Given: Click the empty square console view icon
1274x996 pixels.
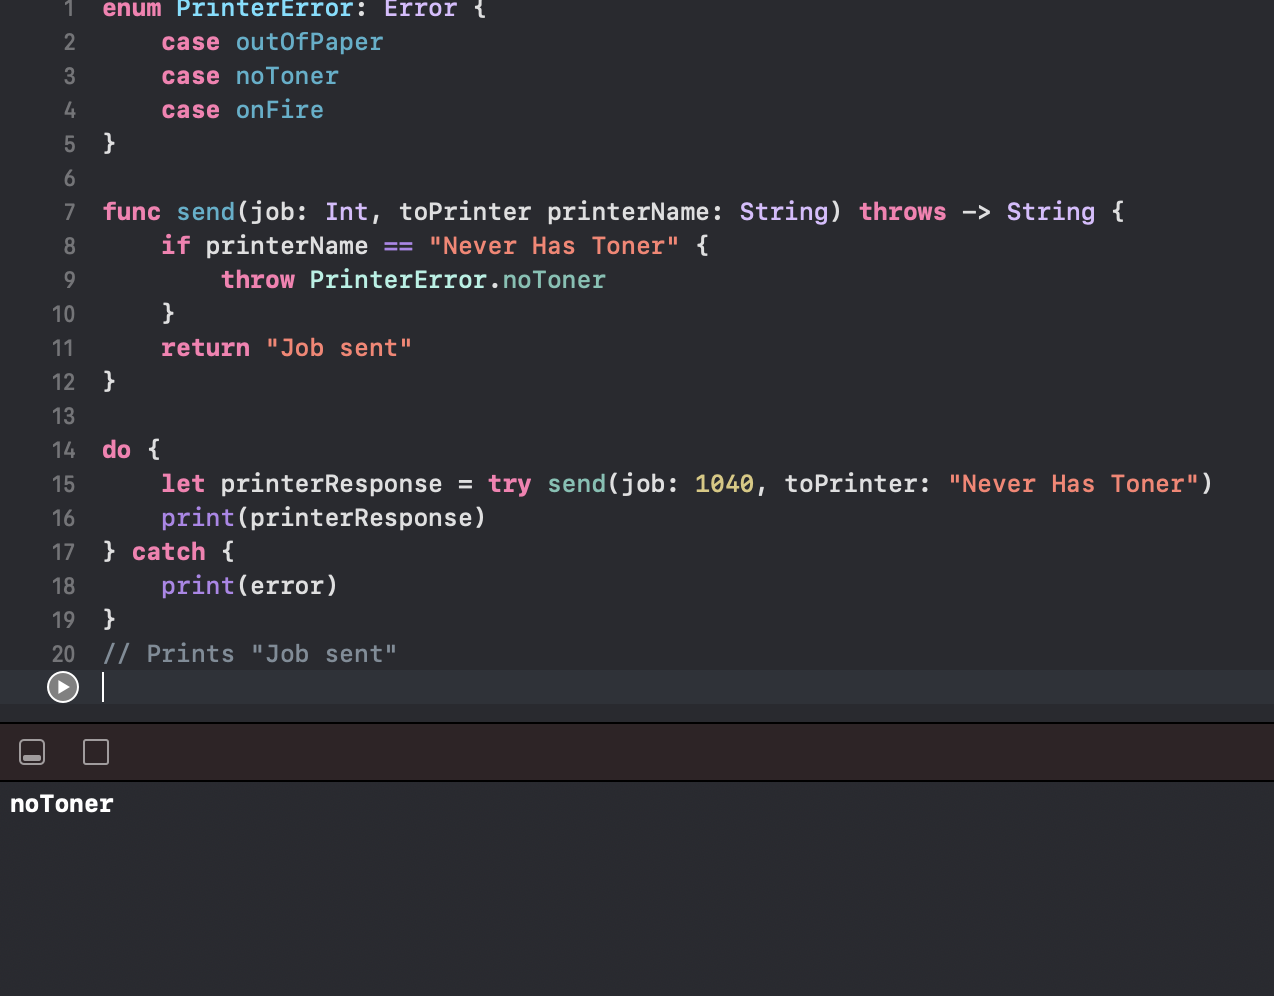Looking at the screenshot, I should click(x=96, y=752).
